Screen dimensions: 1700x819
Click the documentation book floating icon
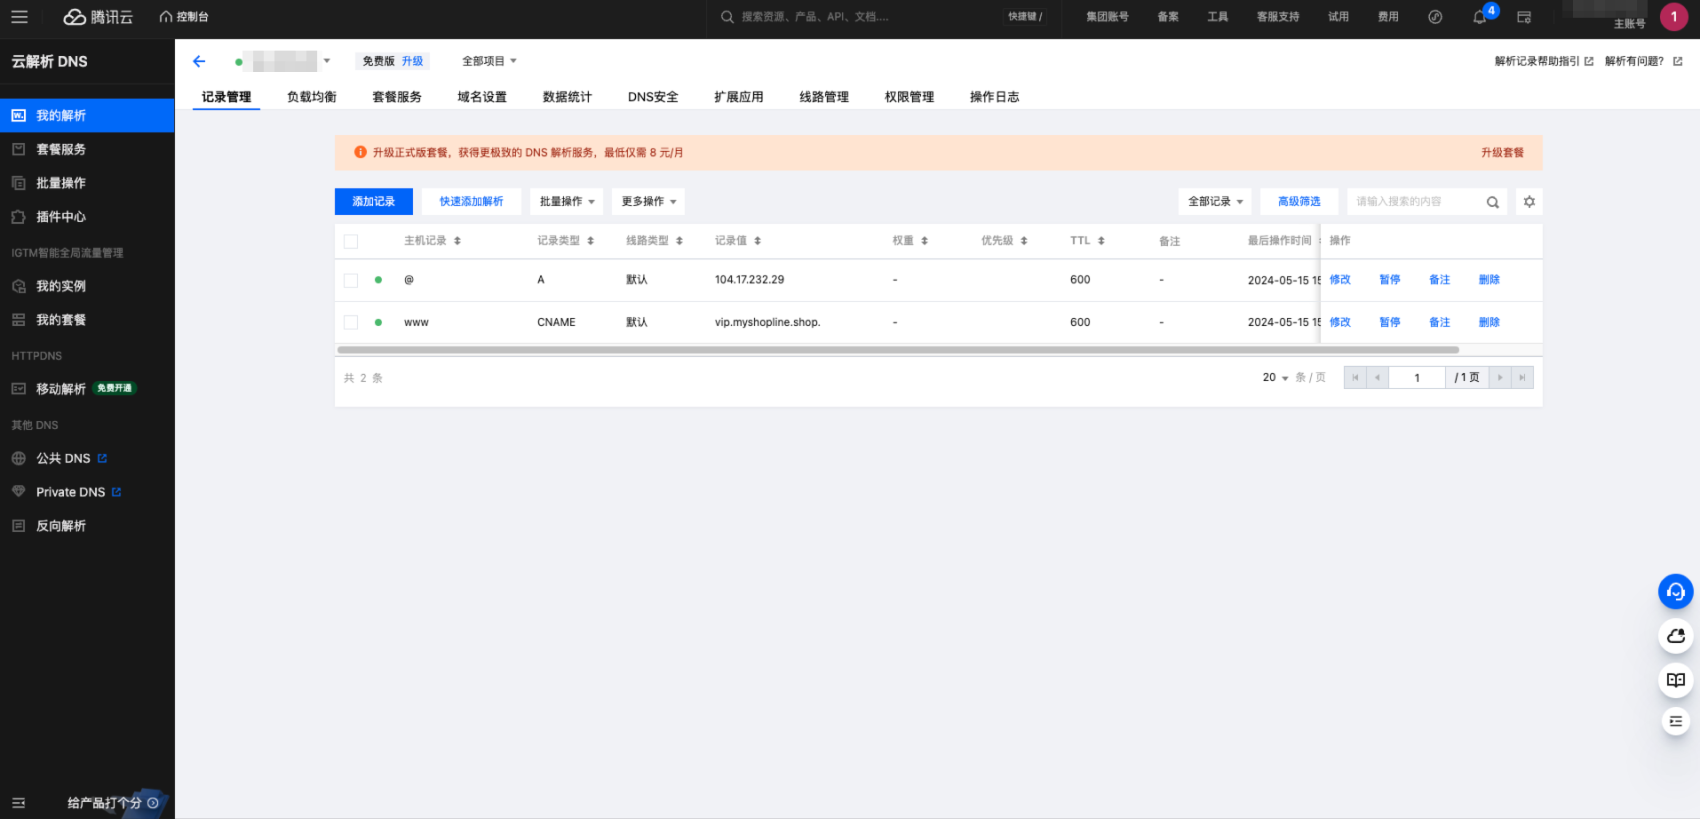click(x=1675, y=680)
